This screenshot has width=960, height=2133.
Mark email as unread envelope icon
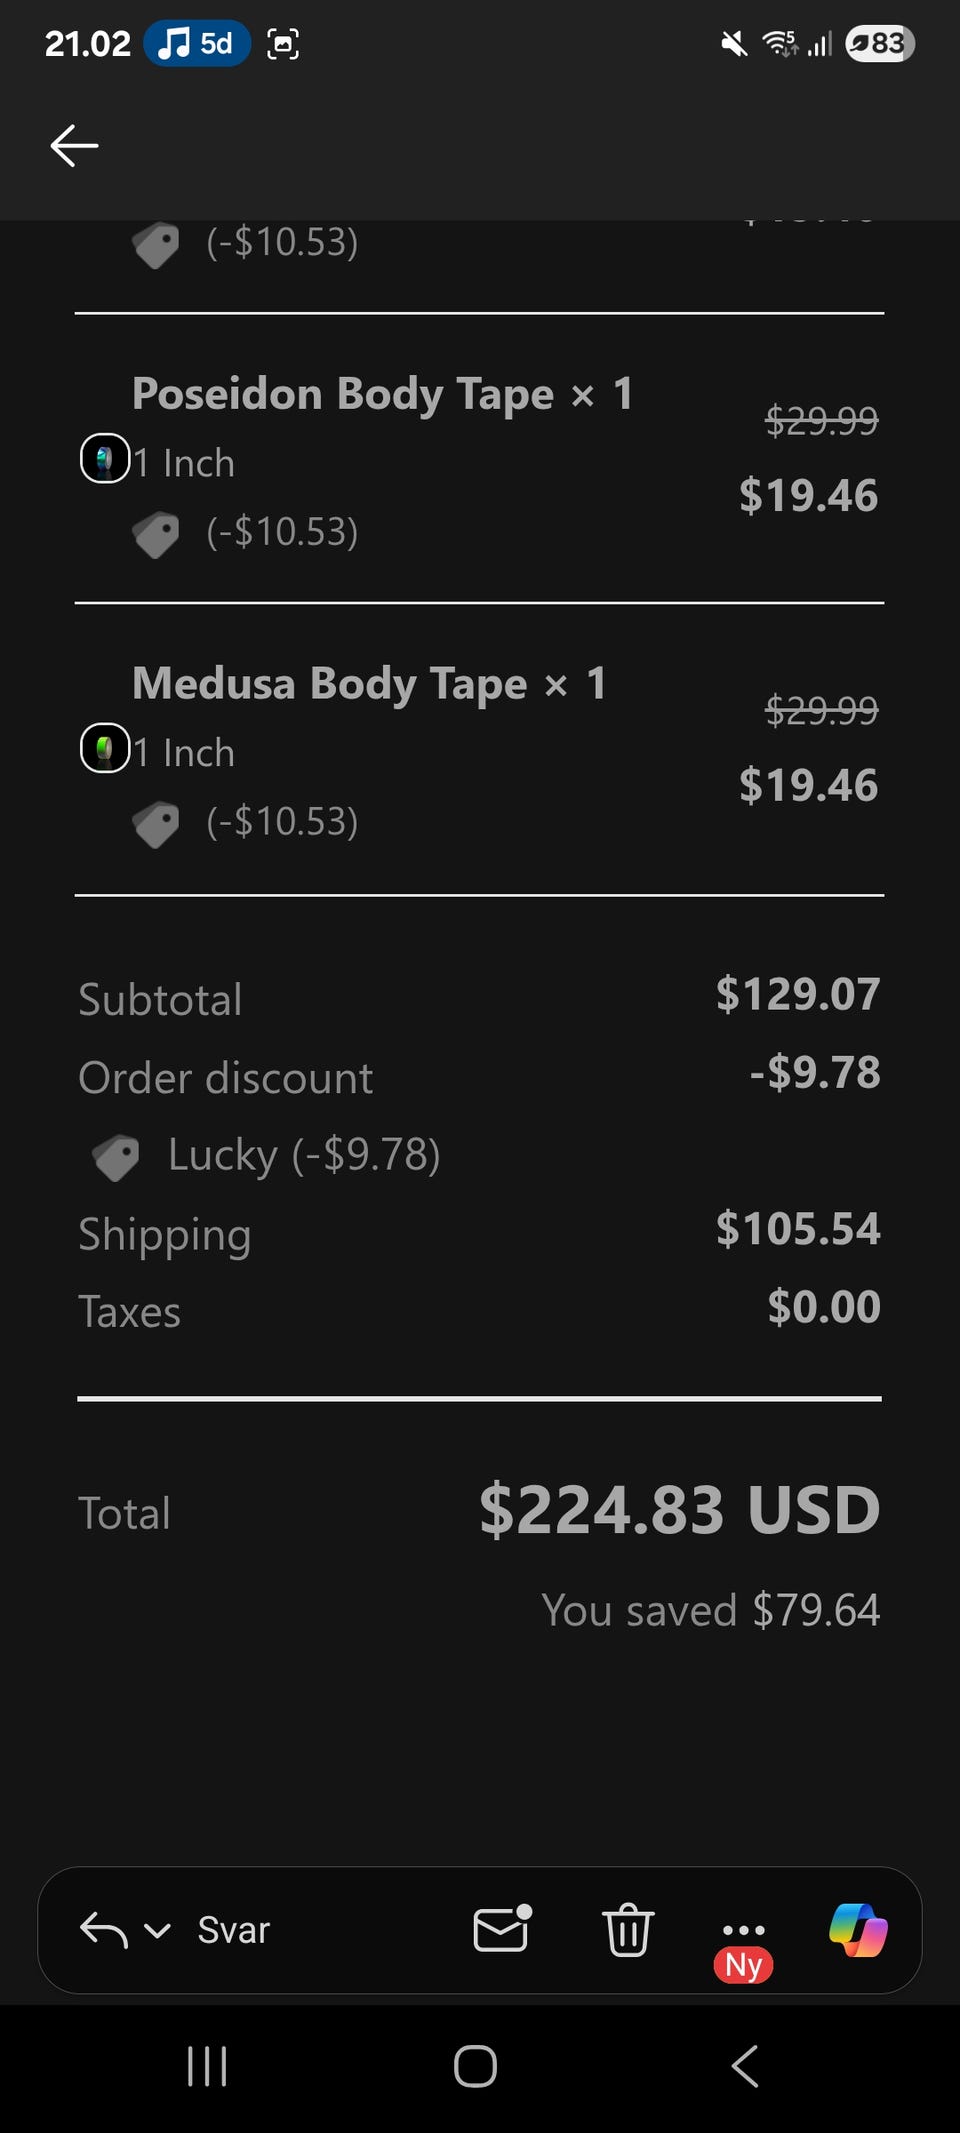501,1929
